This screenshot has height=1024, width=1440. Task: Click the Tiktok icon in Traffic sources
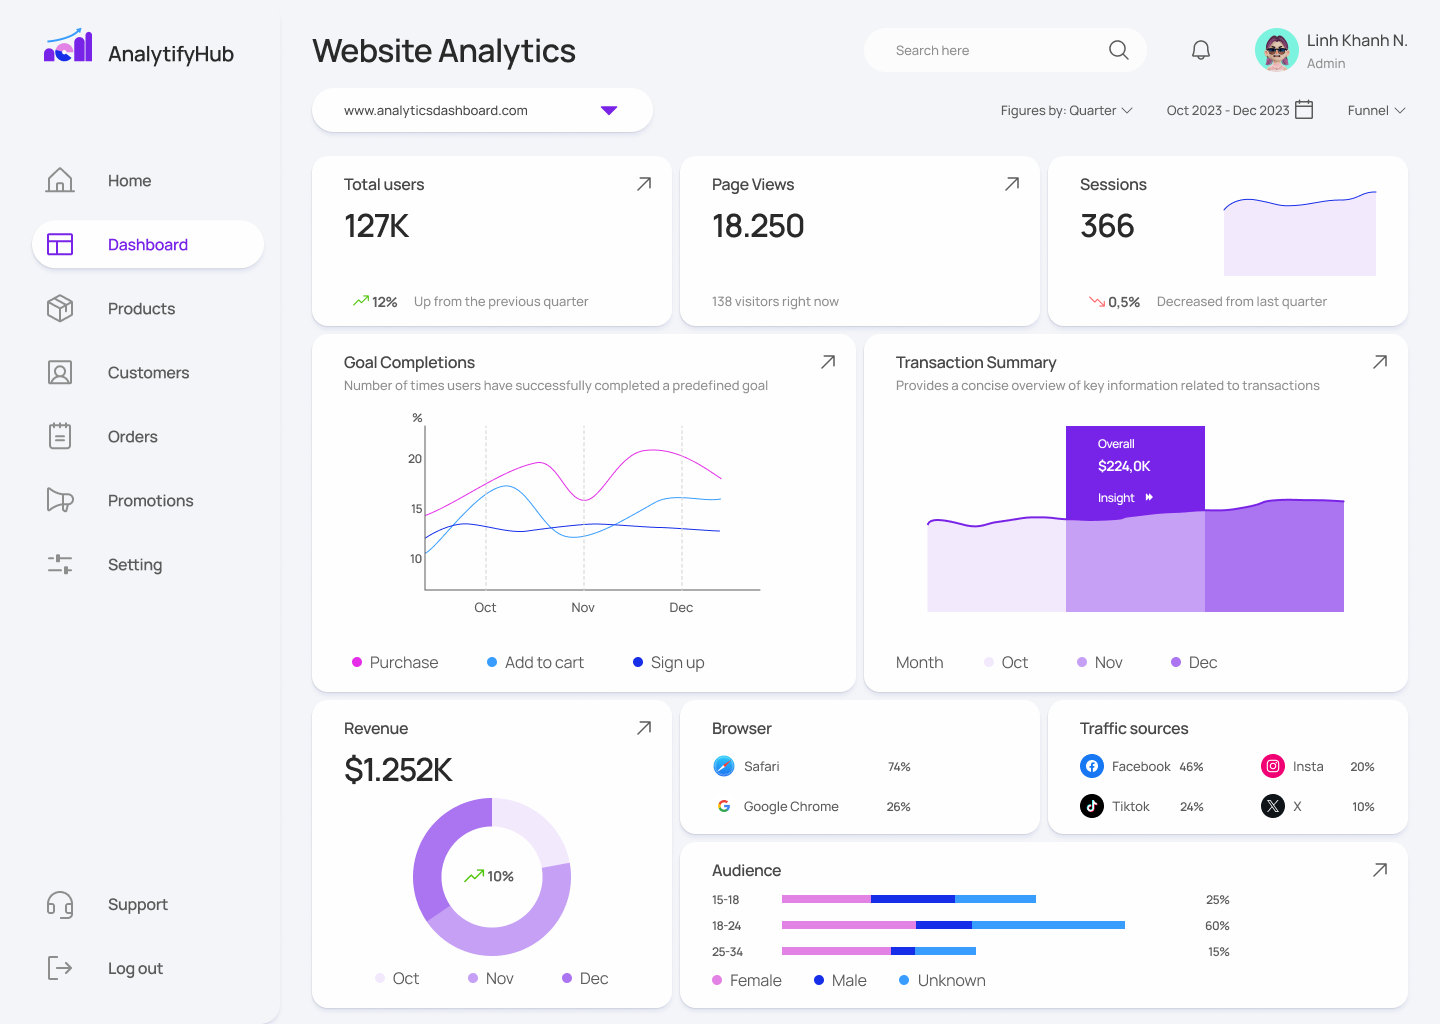pyautogui.click(x=1091, y=805)
